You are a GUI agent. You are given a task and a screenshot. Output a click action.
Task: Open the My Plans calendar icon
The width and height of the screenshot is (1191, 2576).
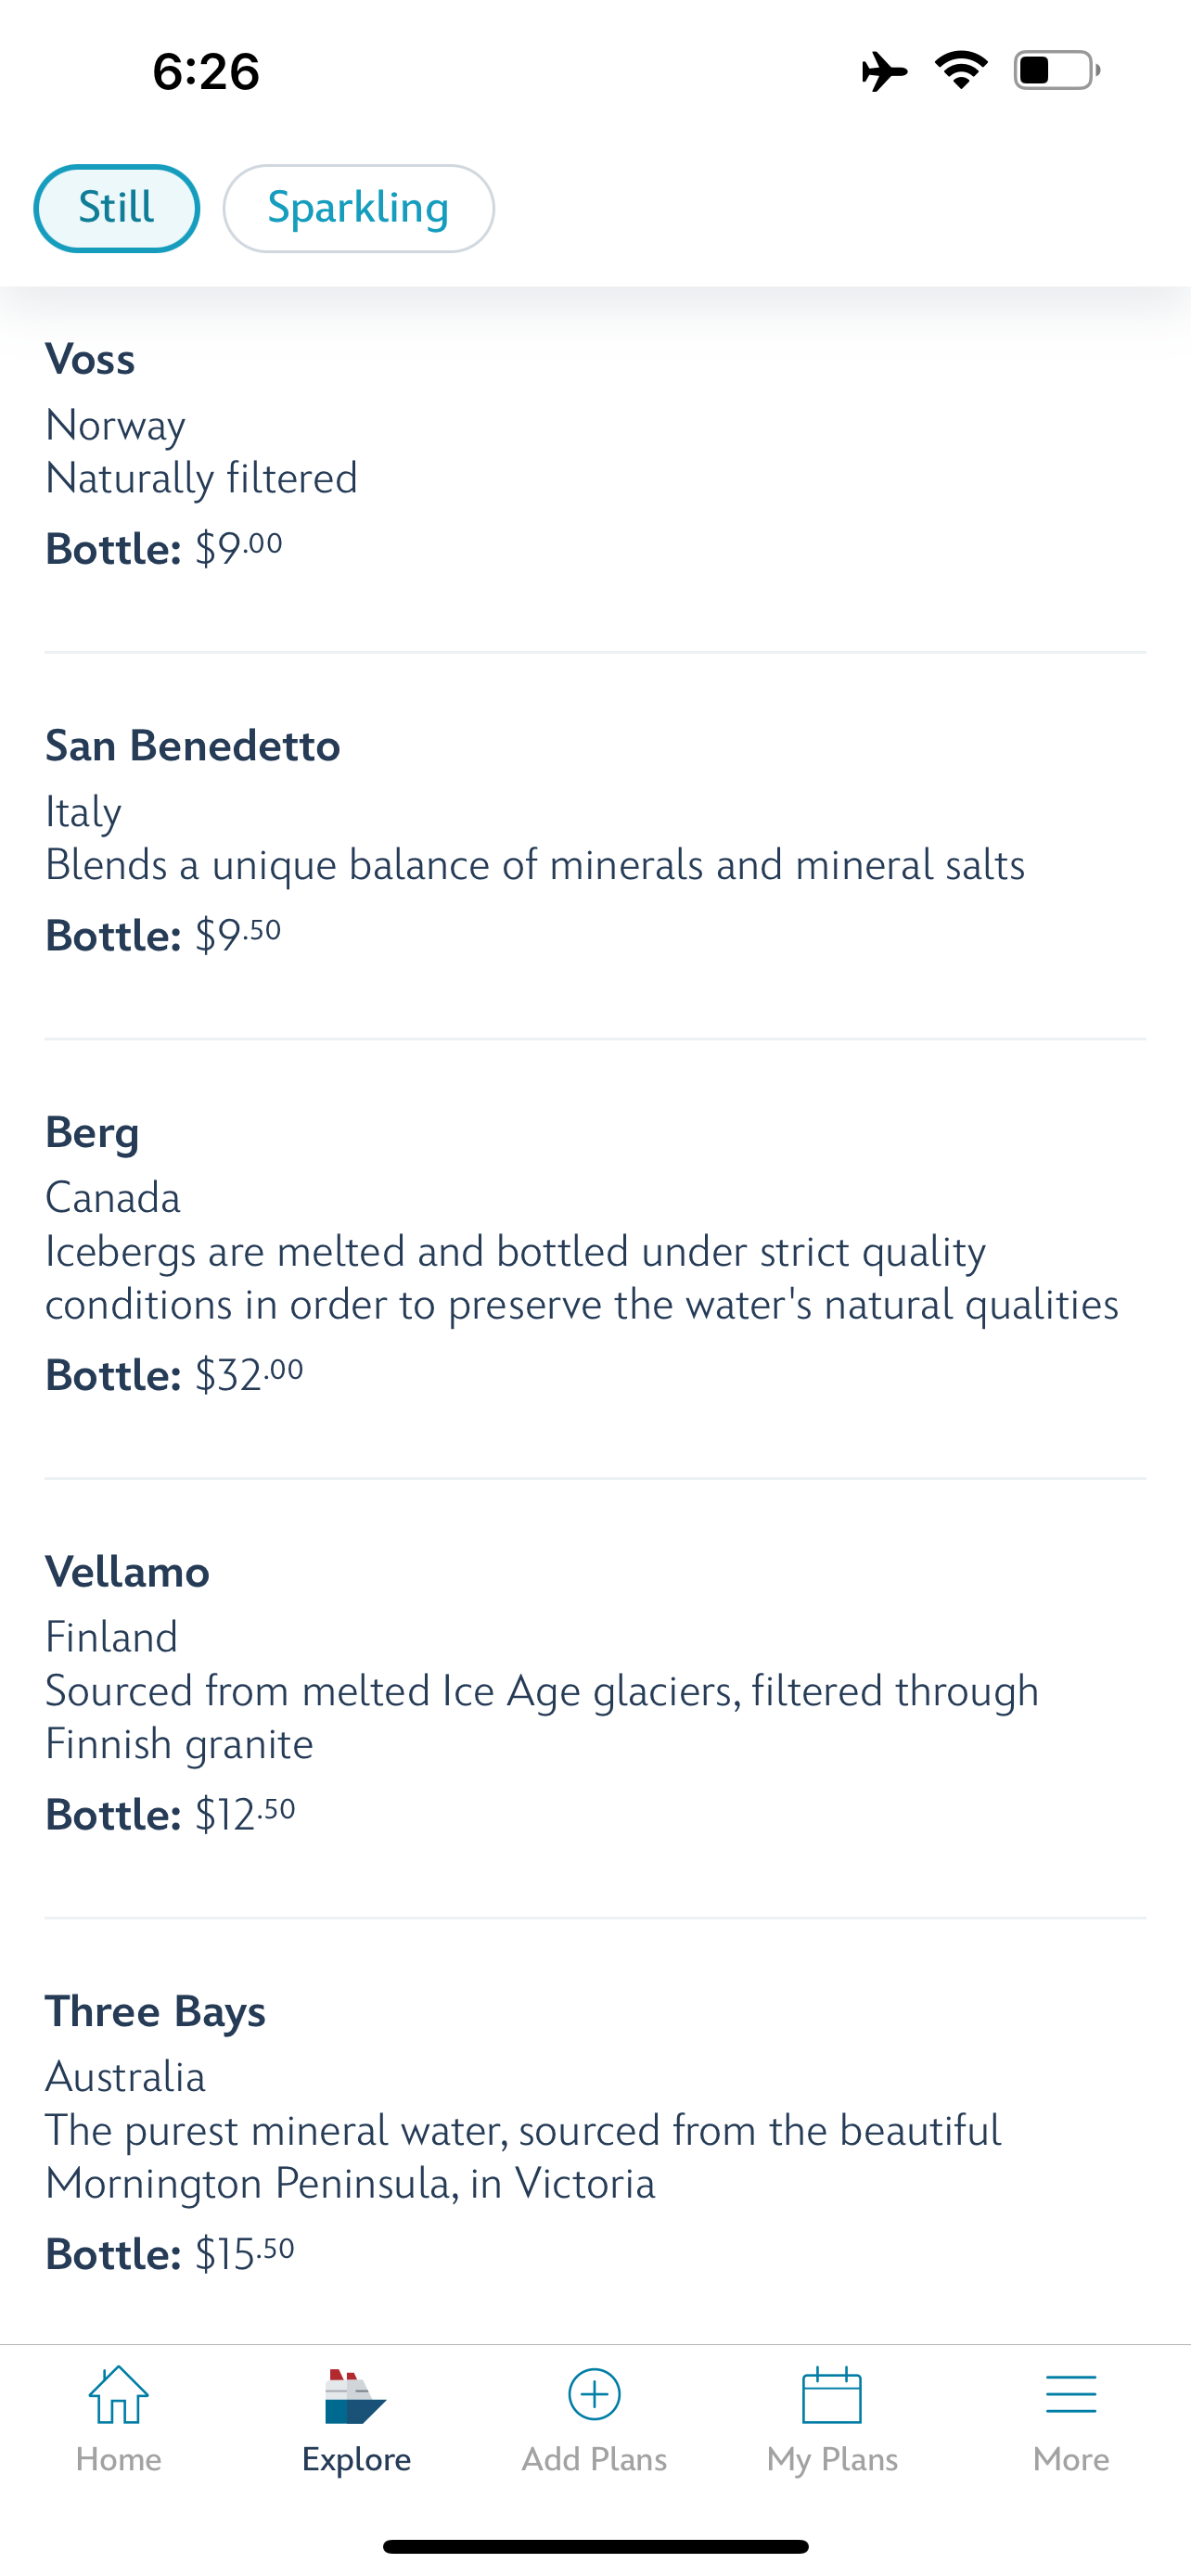pyautogui.click(x=832, y=2394)
